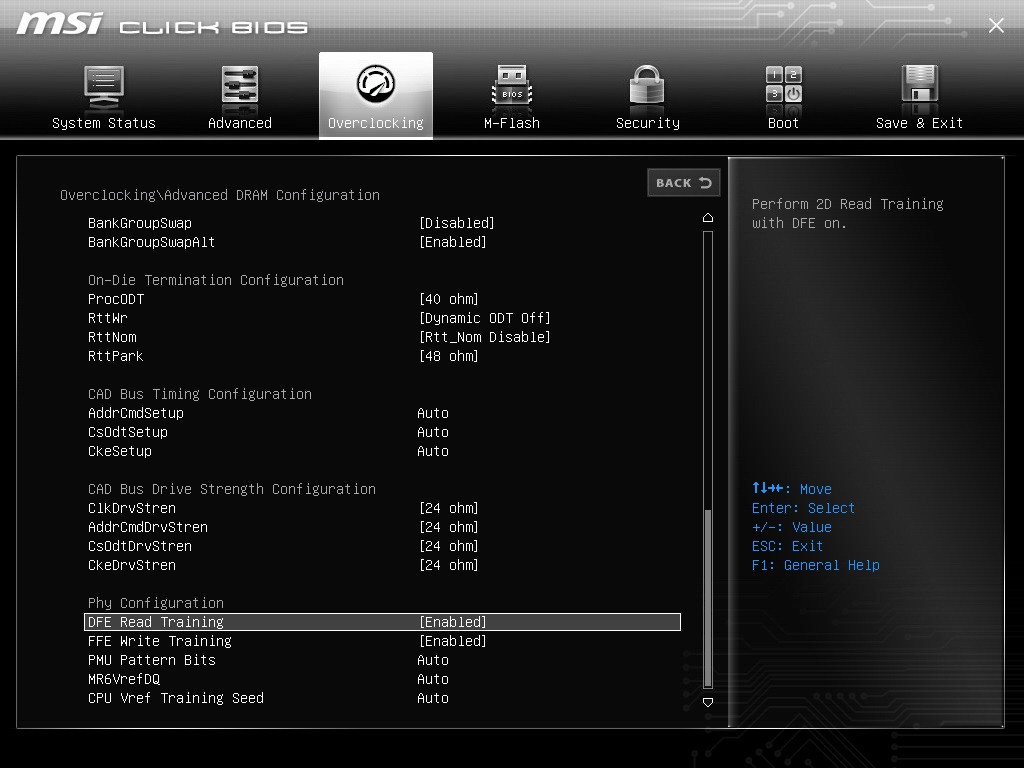This screenshot has height=768, width=1024.
Task: Open the ProcODT 40 ohm option
Action: pos(449,299)
